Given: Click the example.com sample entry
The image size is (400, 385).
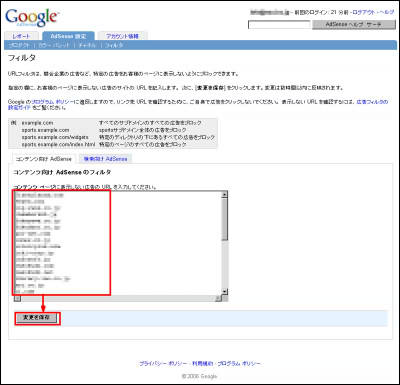Looking at the screenshot, I should click(37, 123).
